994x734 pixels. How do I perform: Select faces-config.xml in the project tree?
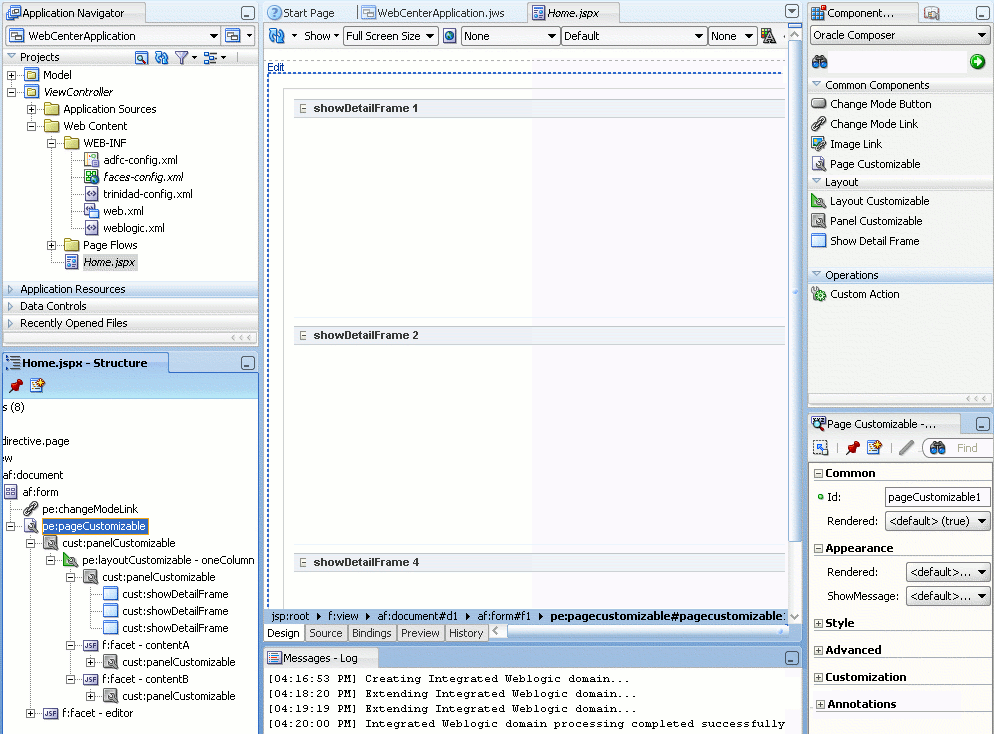(x=143, y=177)
